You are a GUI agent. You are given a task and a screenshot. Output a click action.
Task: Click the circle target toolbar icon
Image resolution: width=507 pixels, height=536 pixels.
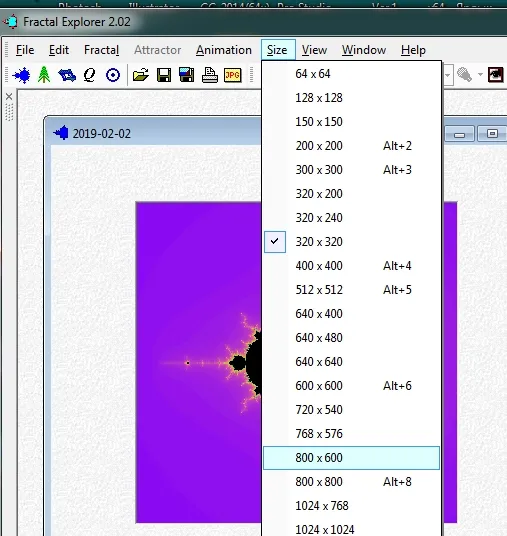tap(113, 75)
